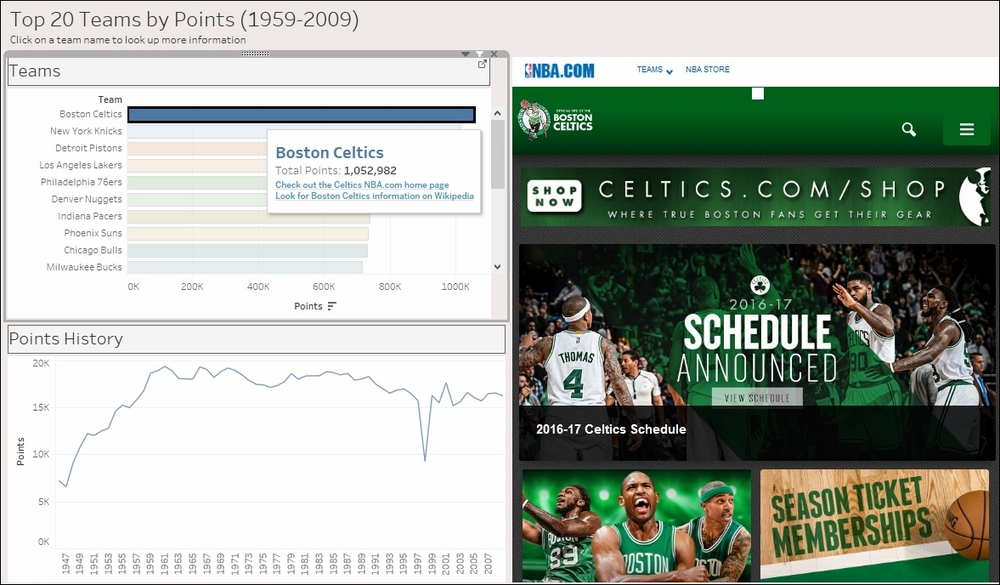Open the NBA STORE link

707,70
